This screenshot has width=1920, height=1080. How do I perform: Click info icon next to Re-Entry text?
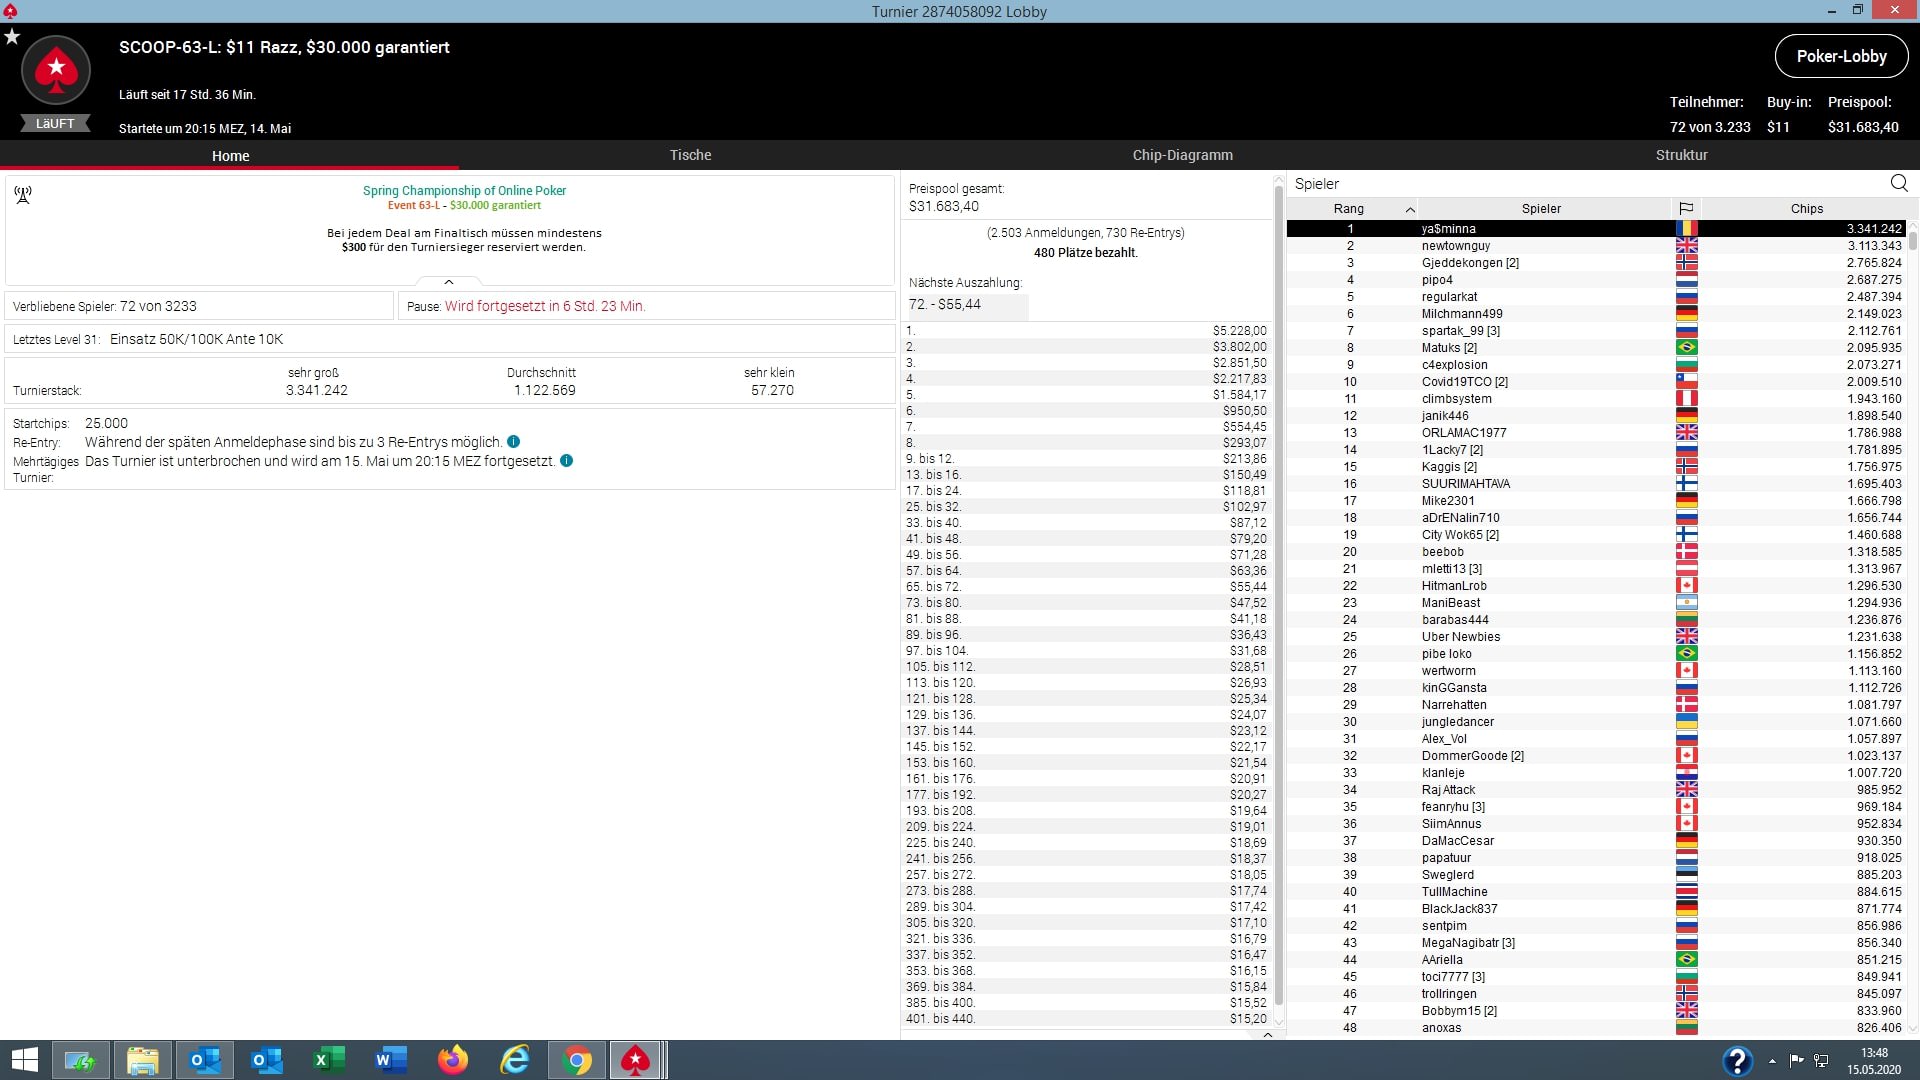513,442
